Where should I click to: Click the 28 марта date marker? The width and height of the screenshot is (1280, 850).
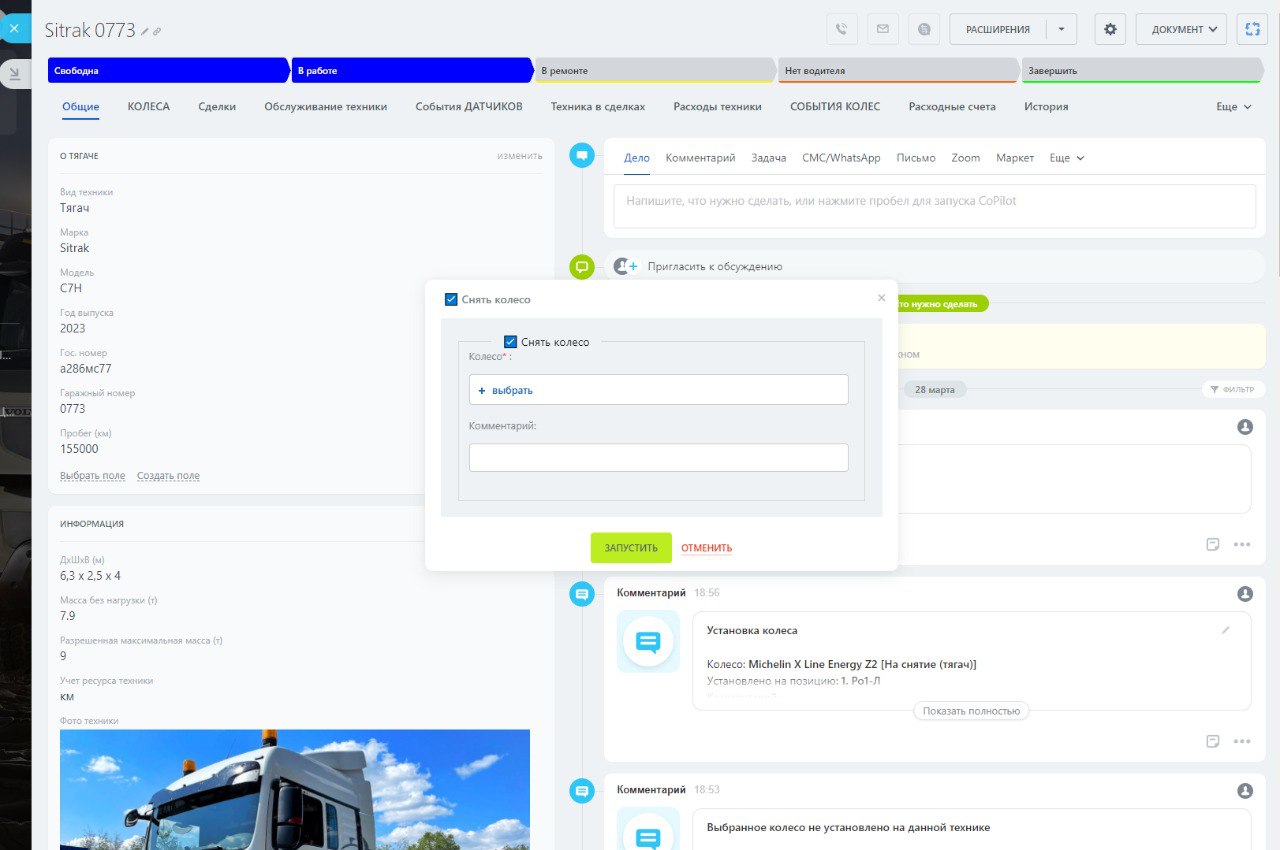934,389
